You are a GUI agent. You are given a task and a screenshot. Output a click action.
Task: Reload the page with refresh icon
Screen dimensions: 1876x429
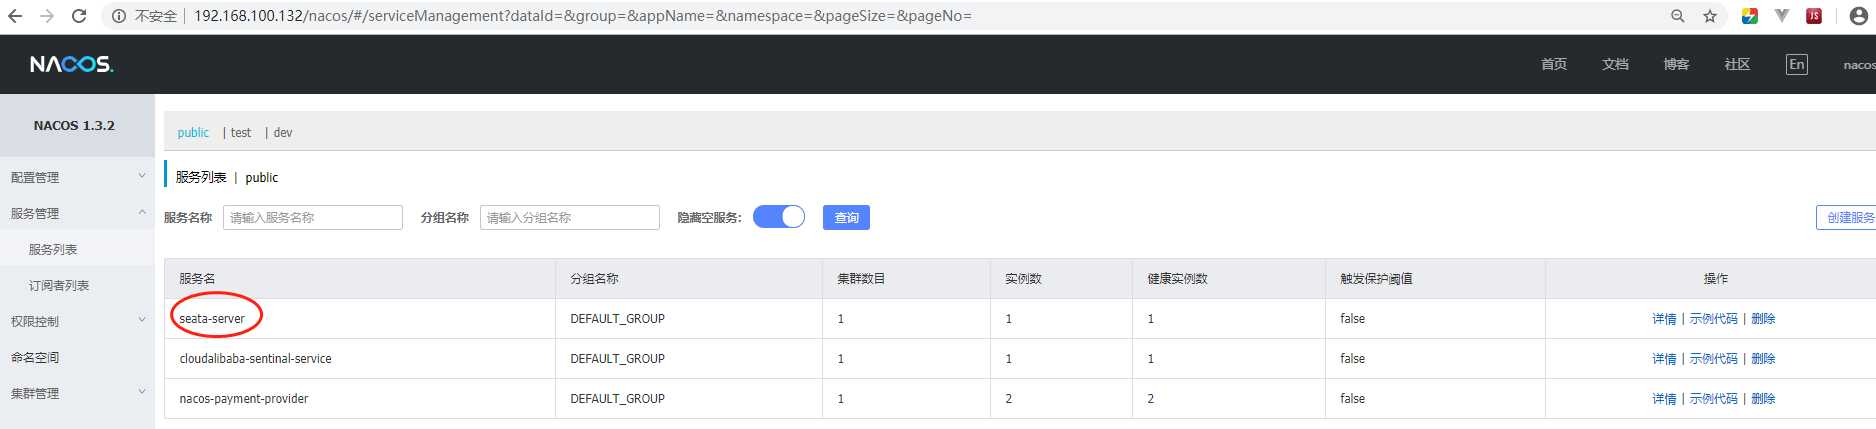[79, 16]
